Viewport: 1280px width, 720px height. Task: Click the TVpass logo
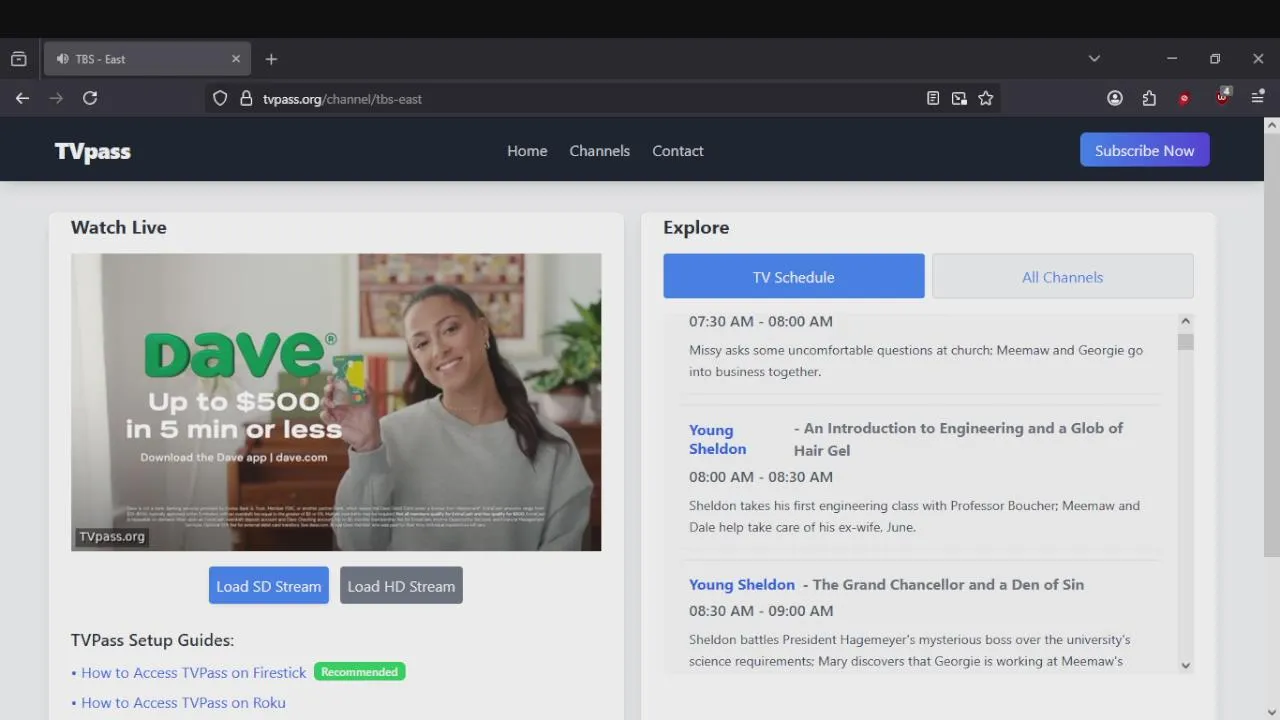click(93, 151)
